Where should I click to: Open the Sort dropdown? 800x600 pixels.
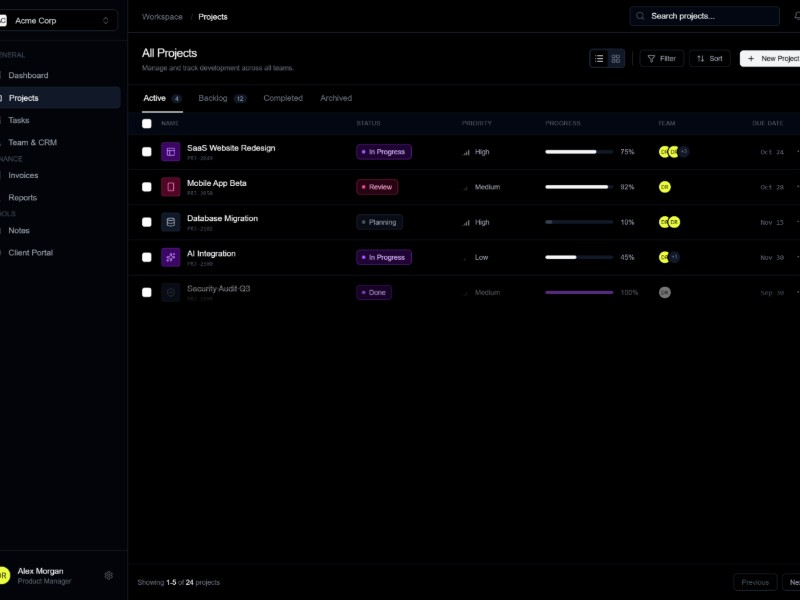pyautogui.click(x=709, y=58)
